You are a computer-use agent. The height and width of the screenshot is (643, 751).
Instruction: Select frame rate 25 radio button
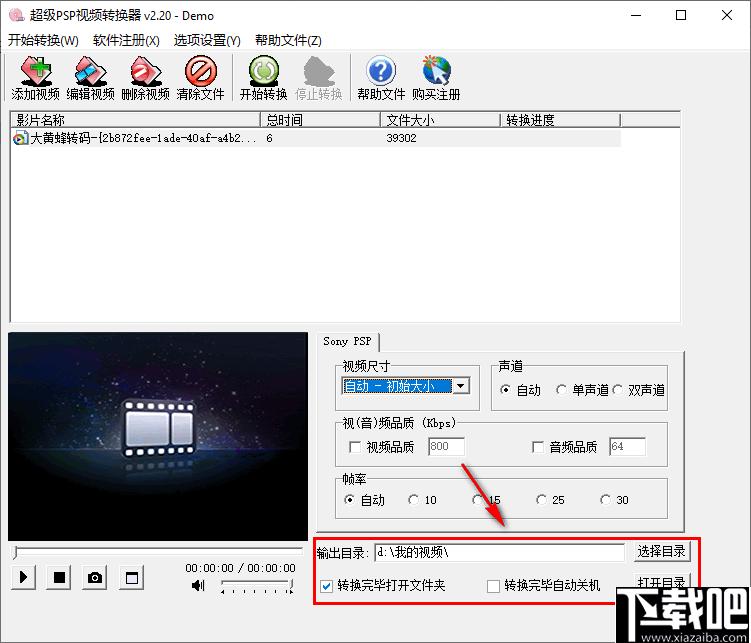tap(541, 500)
